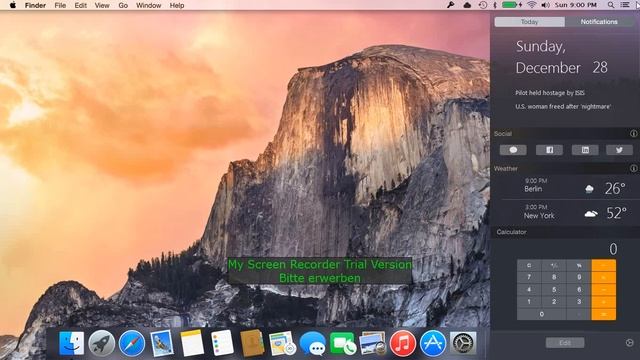The height and width of the screenshot is (360, 640).
Task: Open the File menu
Action: pyautogui.click(x=60, y=5)
